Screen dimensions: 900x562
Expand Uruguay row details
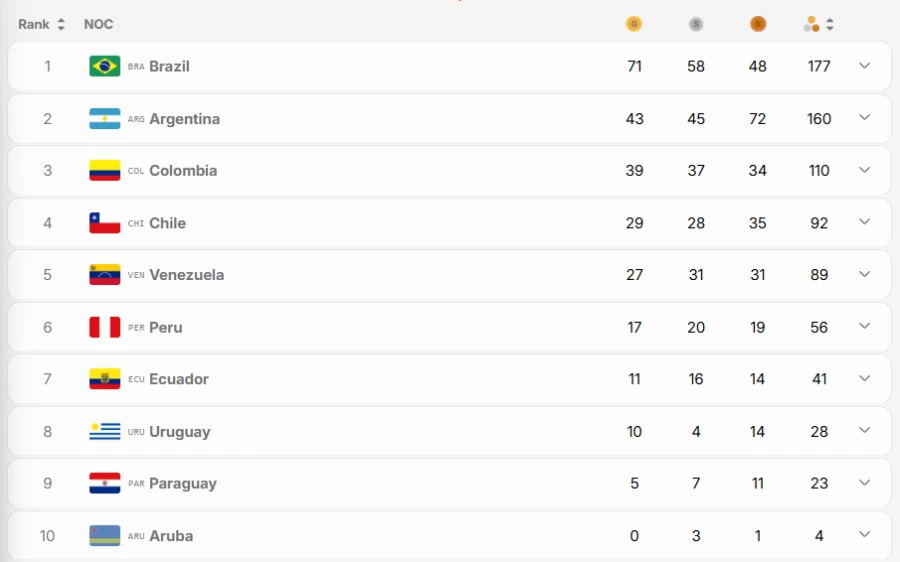click(864, 431)
